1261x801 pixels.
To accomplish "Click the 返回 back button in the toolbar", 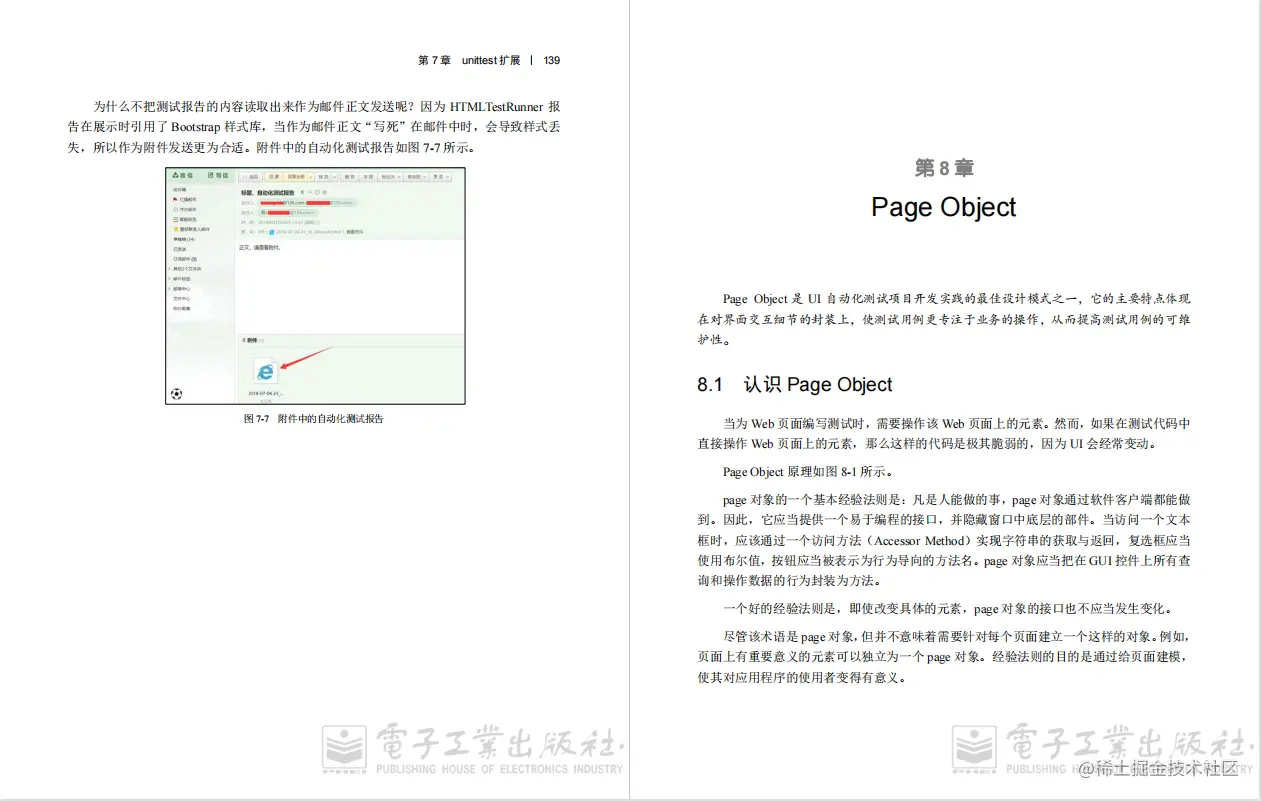I will (252, 176).
